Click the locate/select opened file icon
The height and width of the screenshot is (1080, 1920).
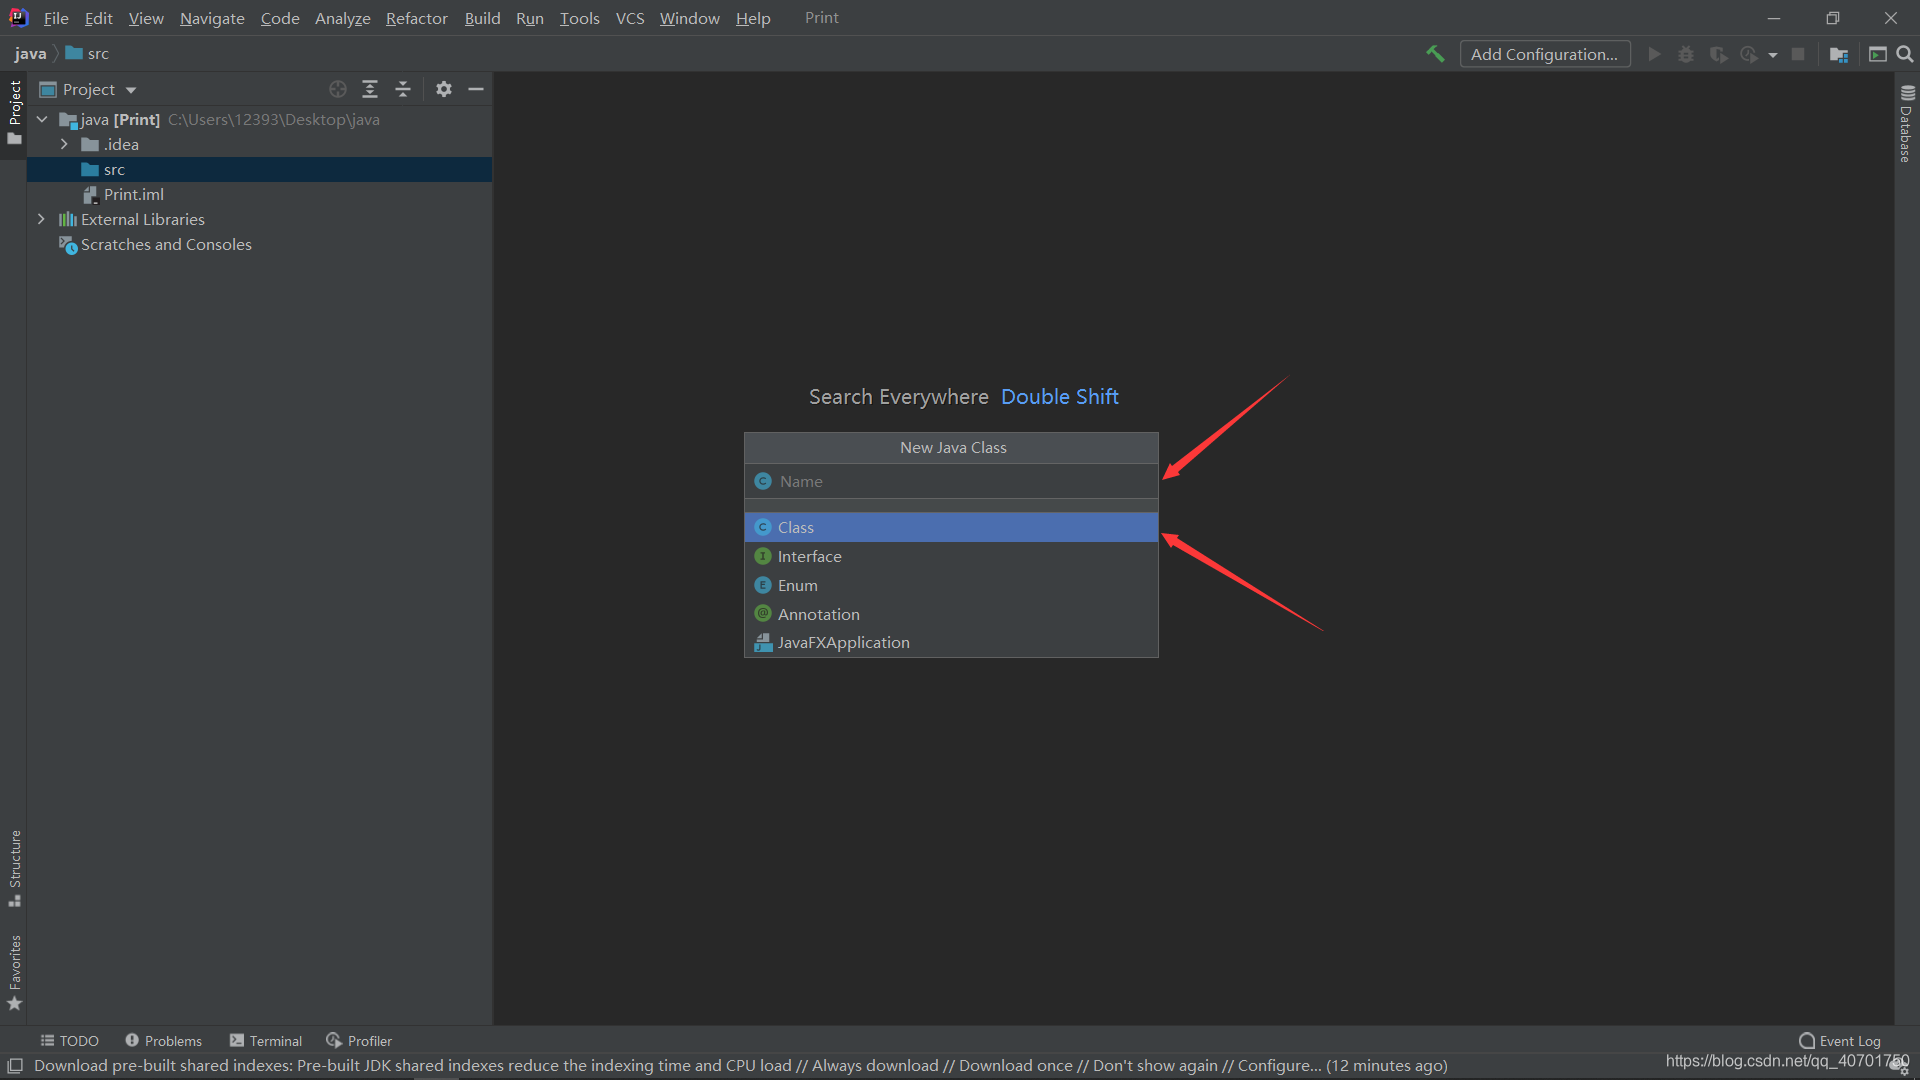pos(338,89)
